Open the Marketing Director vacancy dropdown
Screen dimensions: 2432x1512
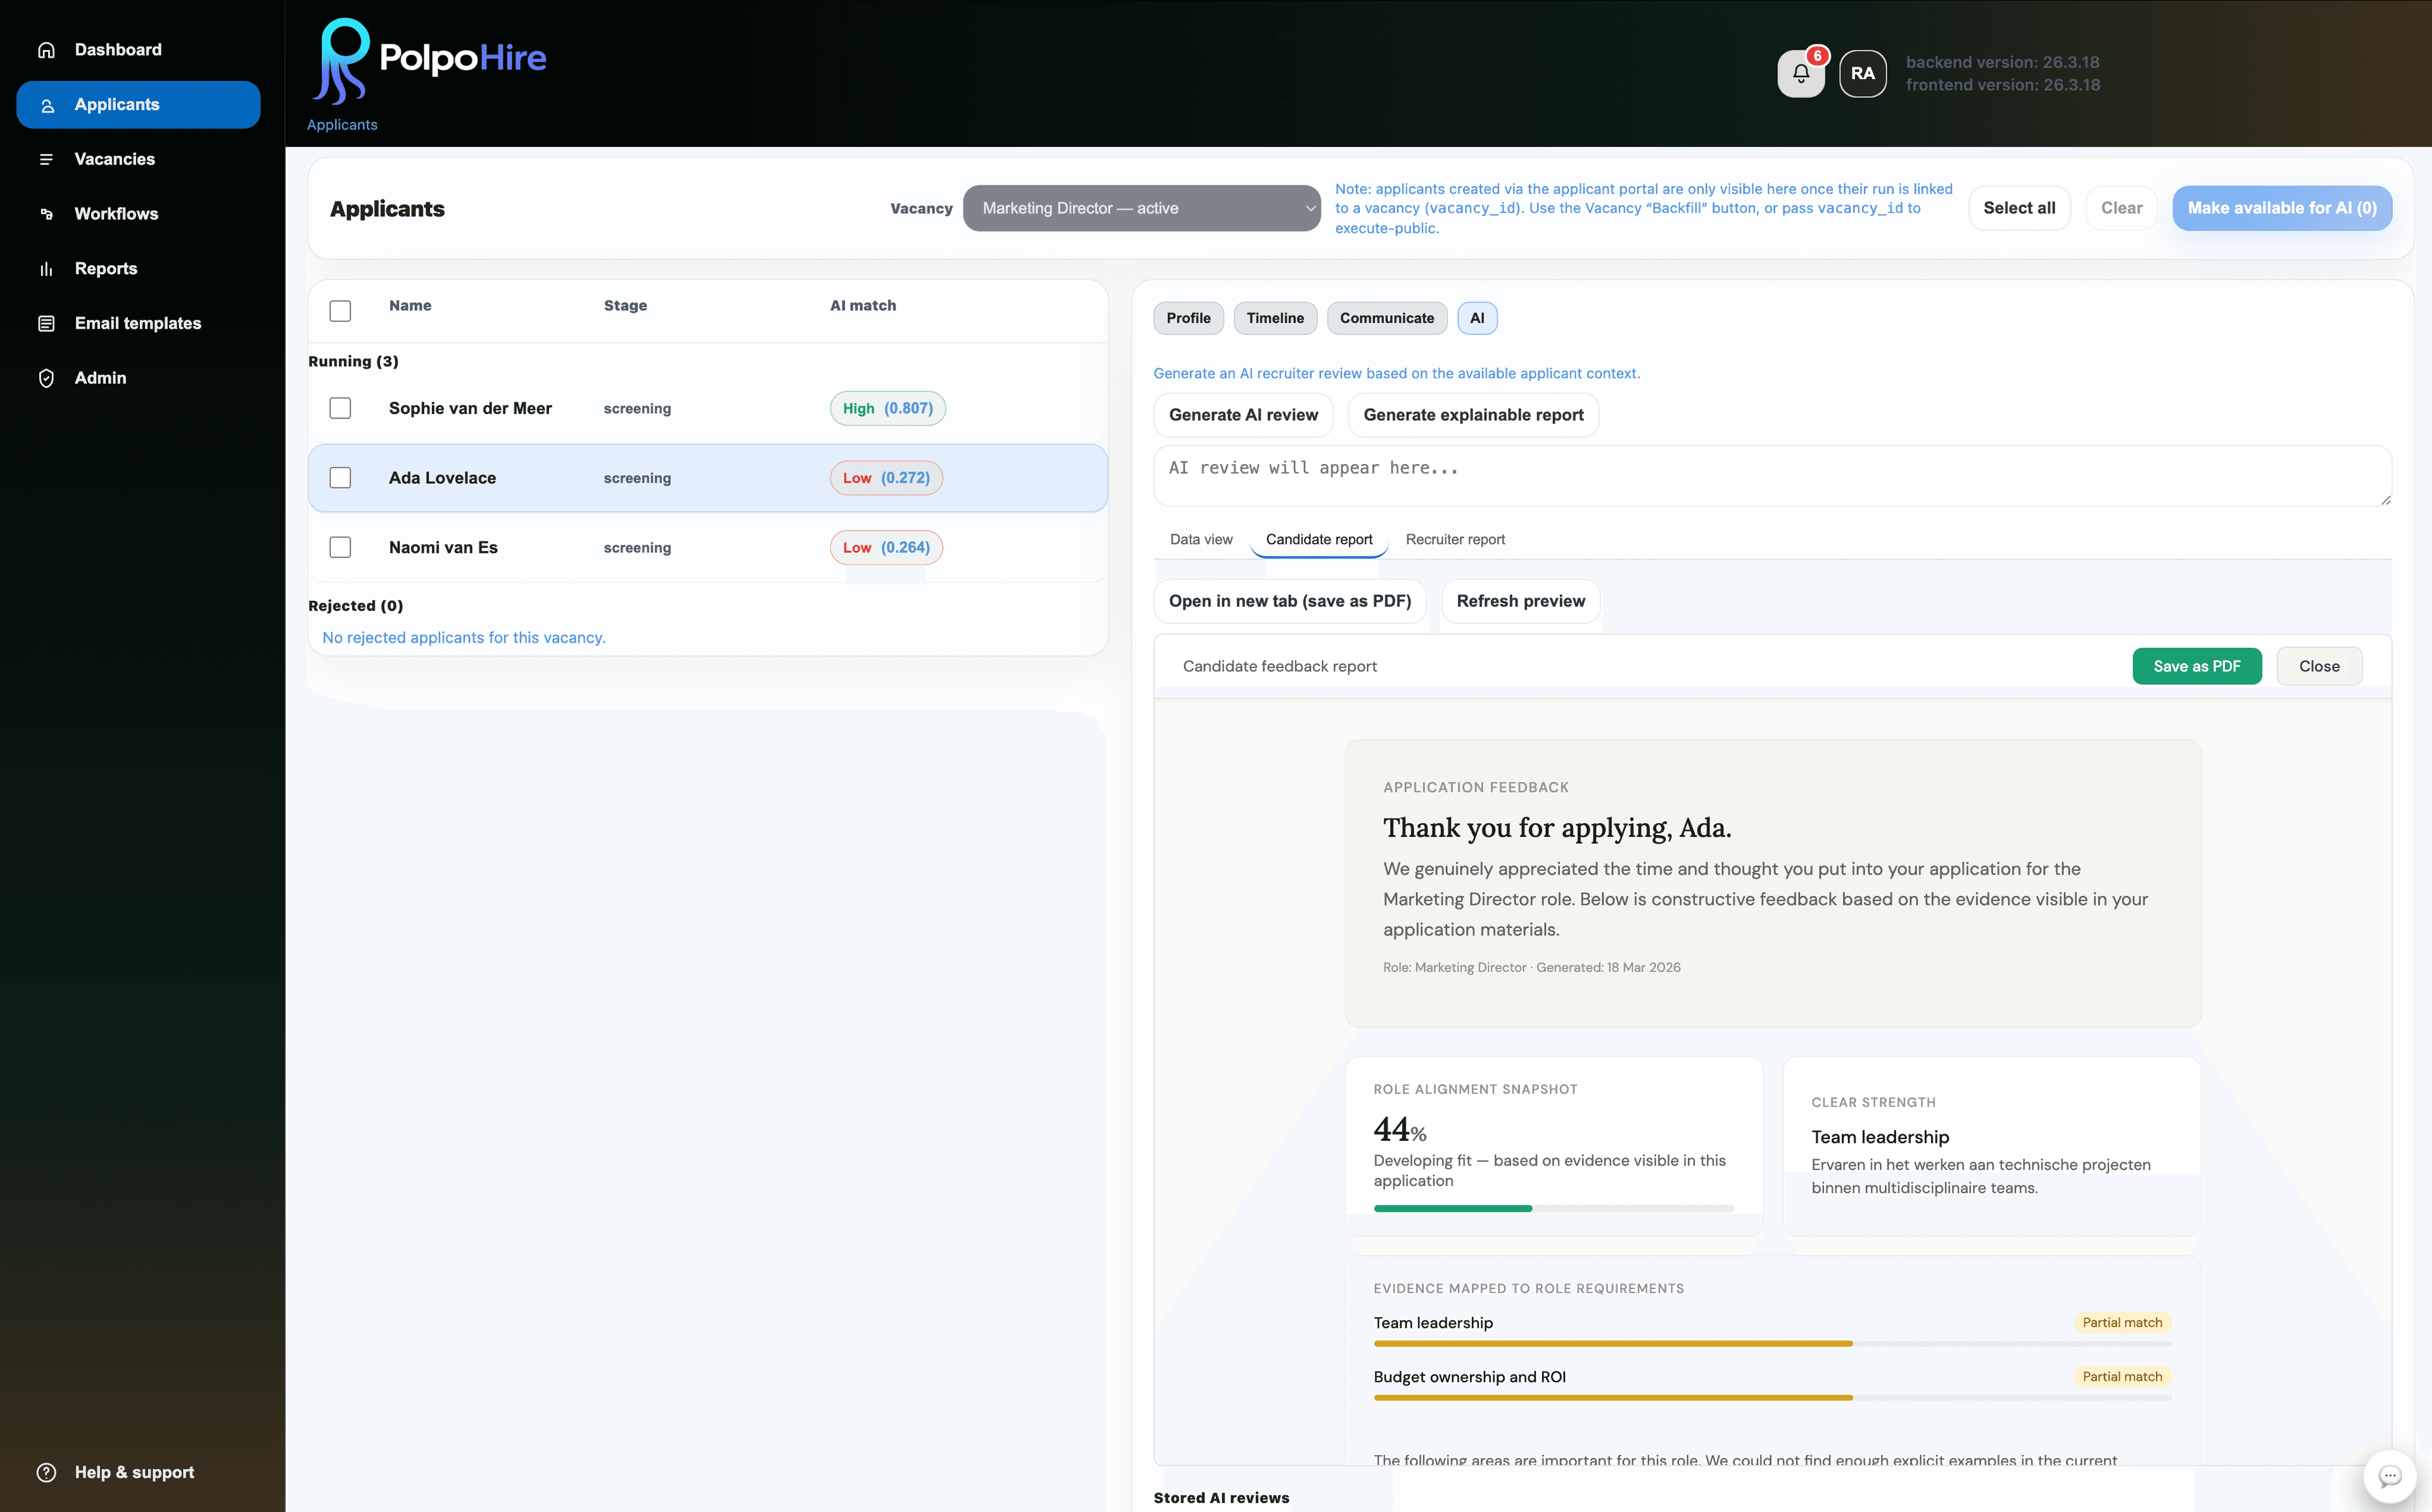1141,208
